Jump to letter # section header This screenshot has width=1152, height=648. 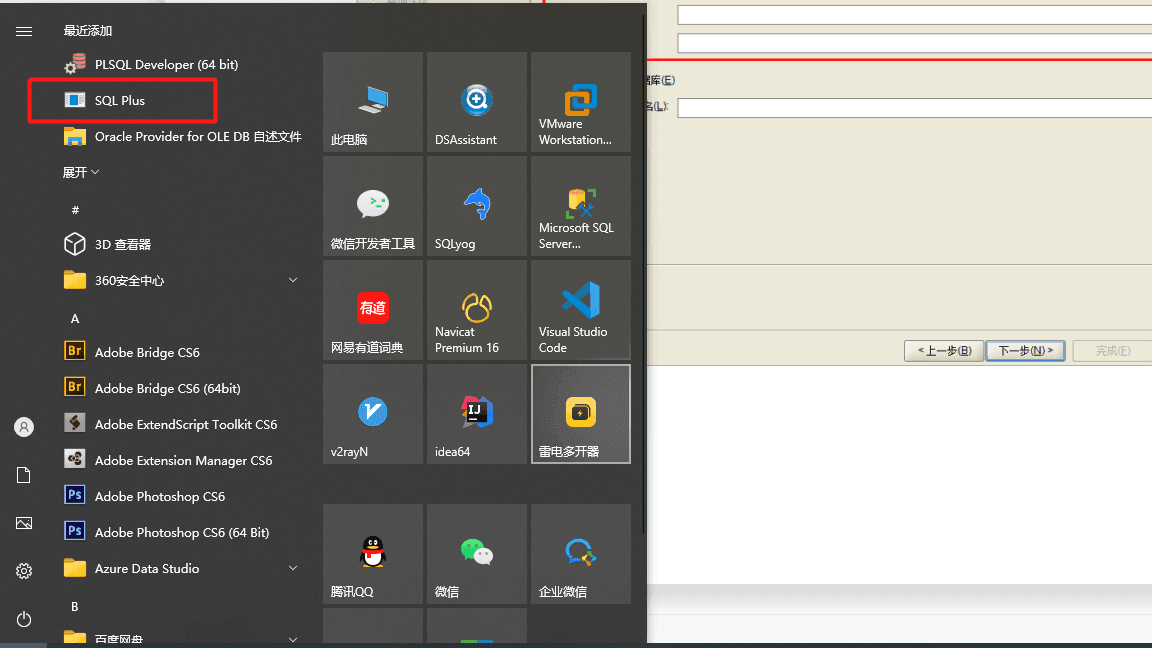[75, 210]
